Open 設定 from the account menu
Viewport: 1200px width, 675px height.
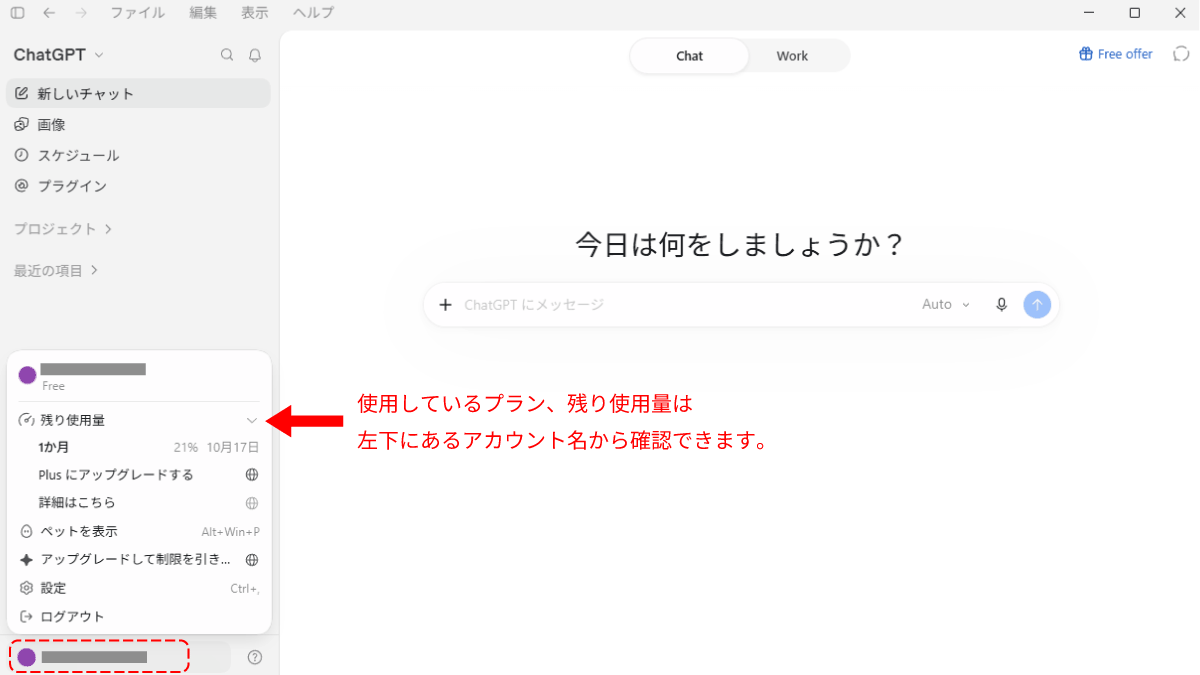139,588
